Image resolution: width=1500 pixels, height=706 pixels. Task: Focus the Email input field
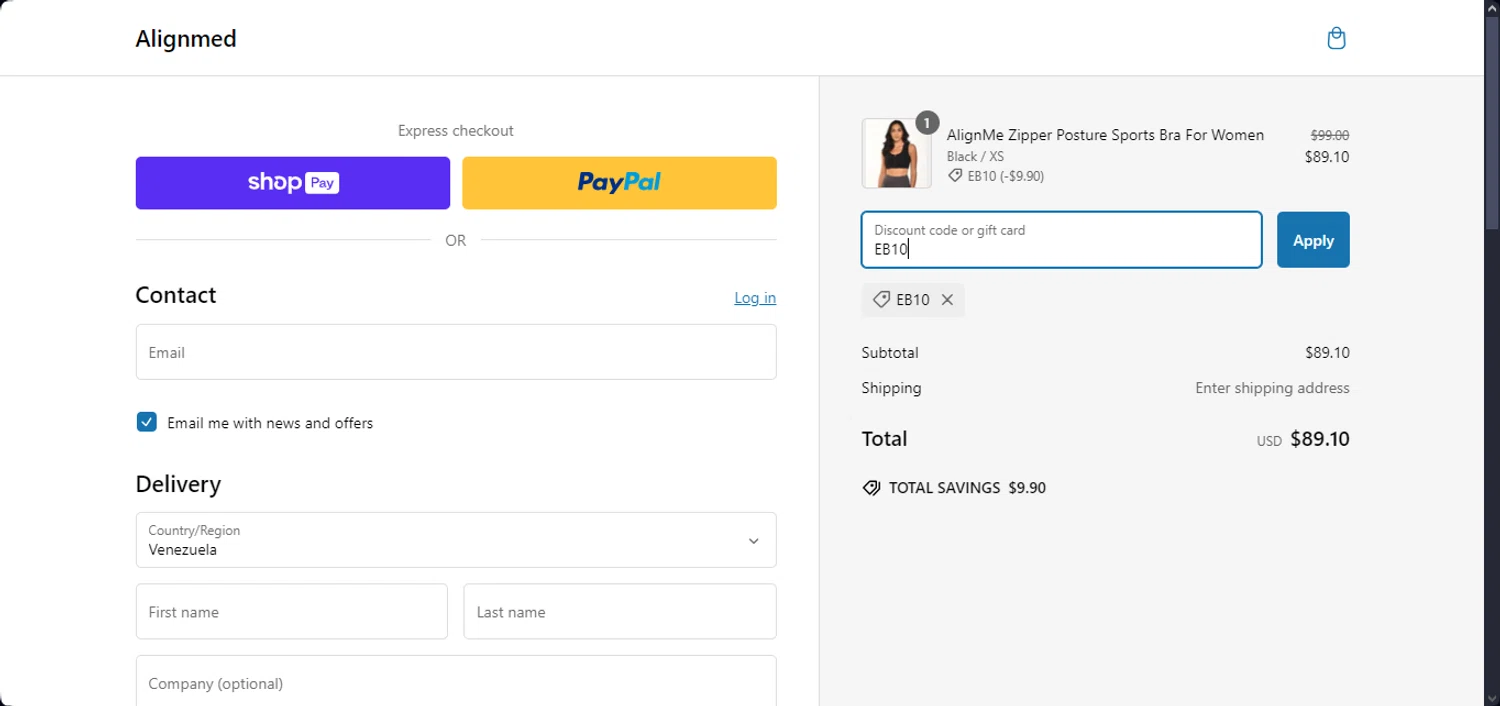click(456, 352)
